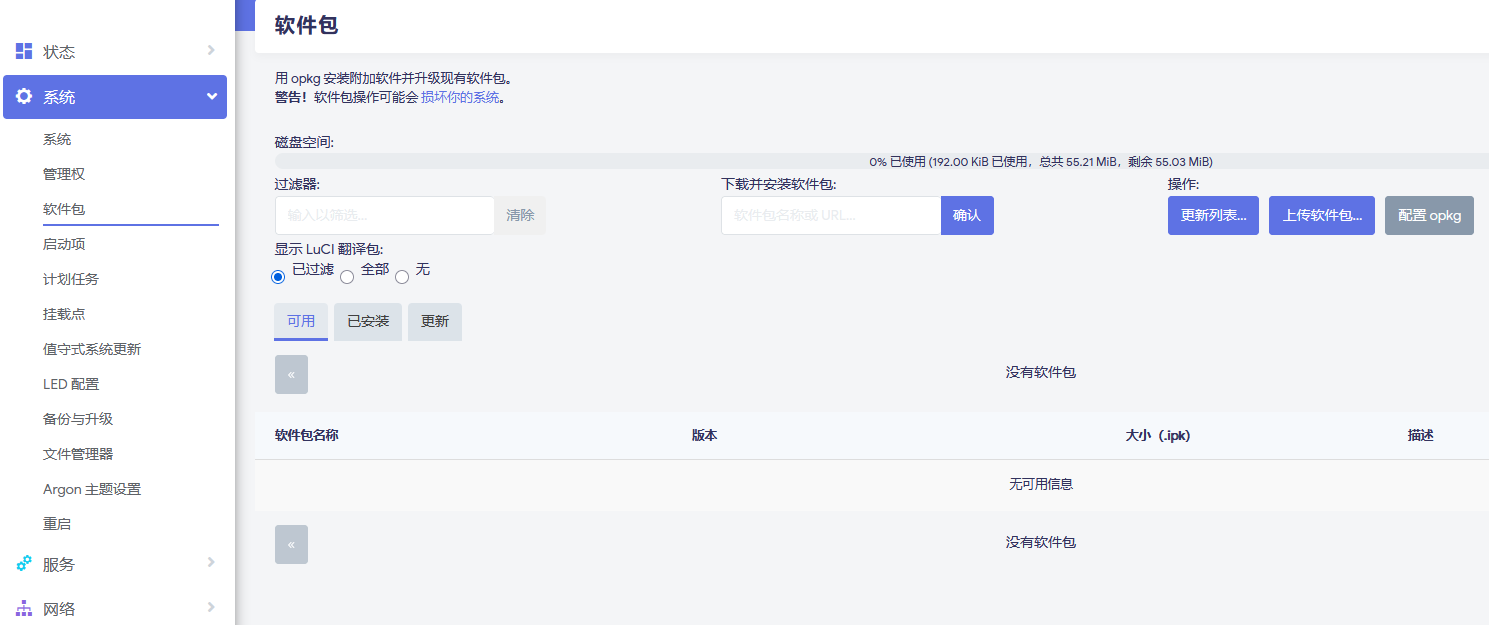This screenshot has width=1489, height=625.
Task: Click the 损坏你的系统 warning link
Action: 459,97
